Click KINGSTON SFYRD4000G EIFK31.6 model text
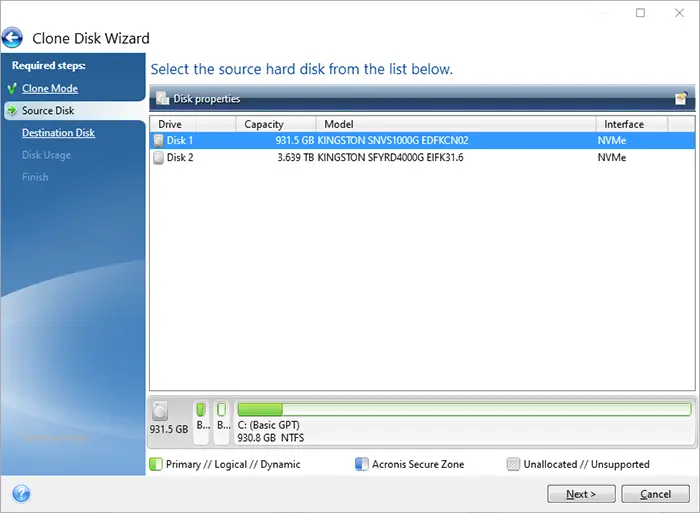Viewport: 700px width, 513px height. pos(390,158)
